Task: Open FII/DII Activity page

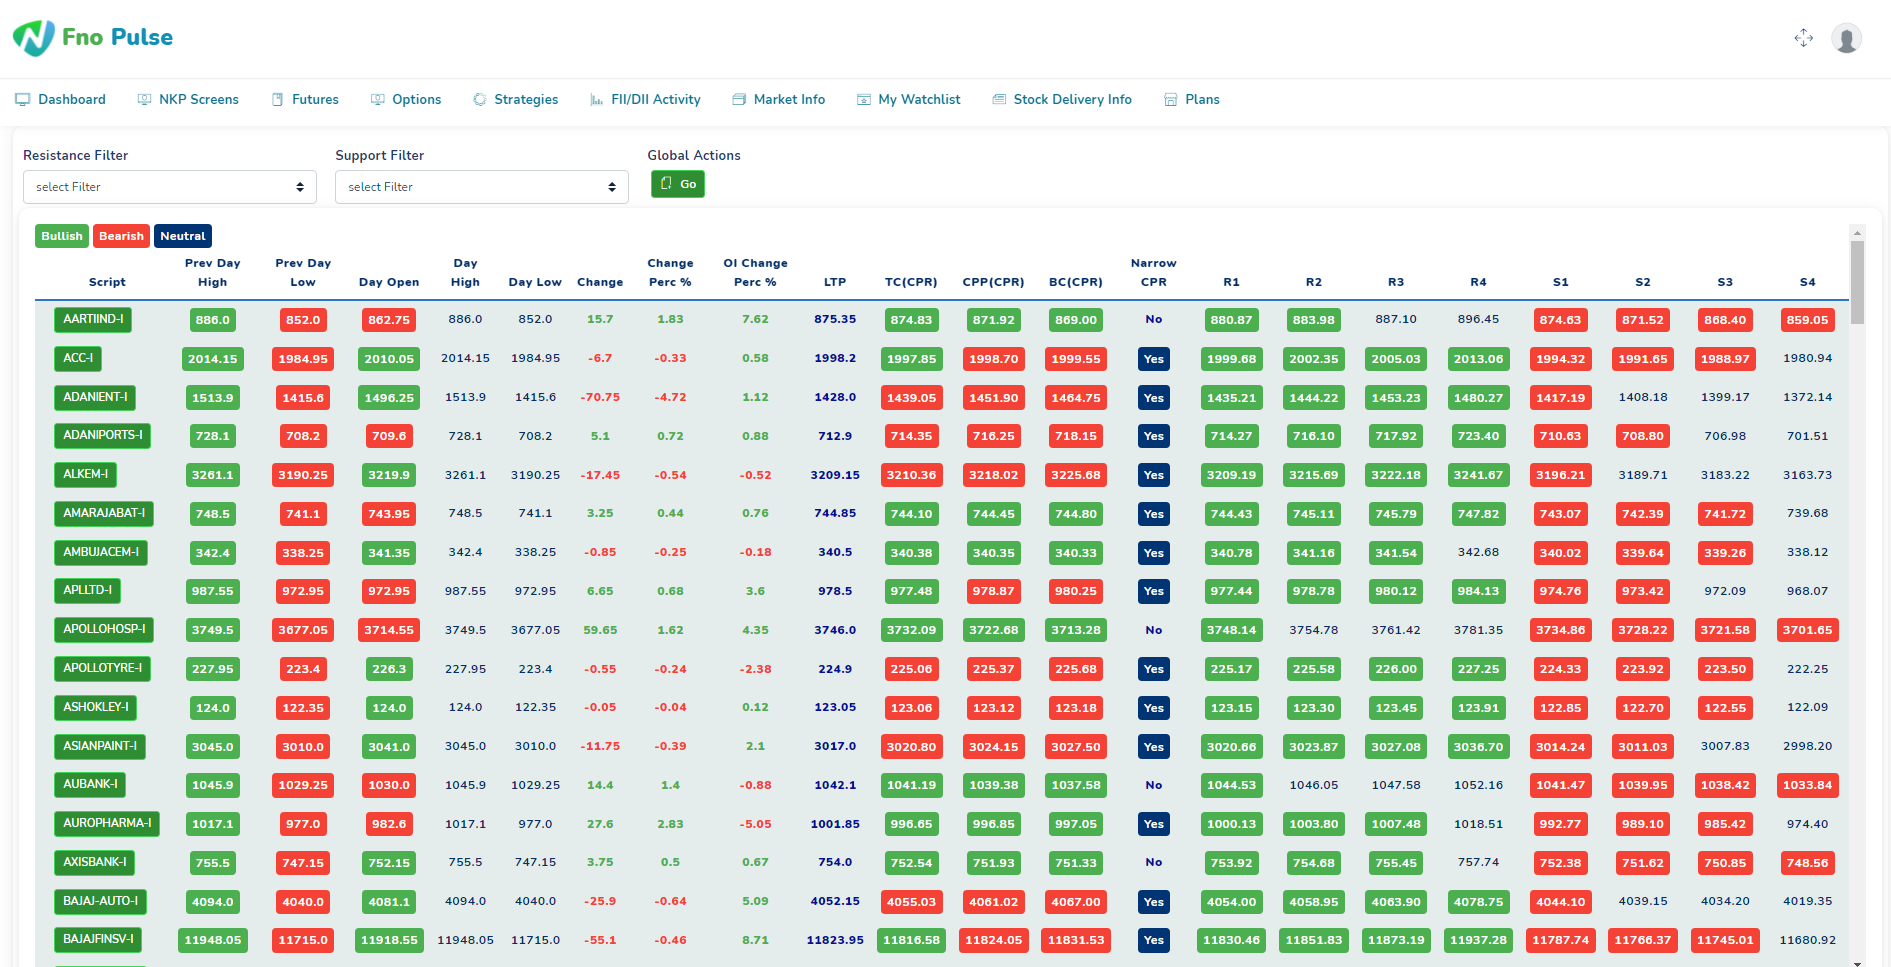Action: pos(656,100)
